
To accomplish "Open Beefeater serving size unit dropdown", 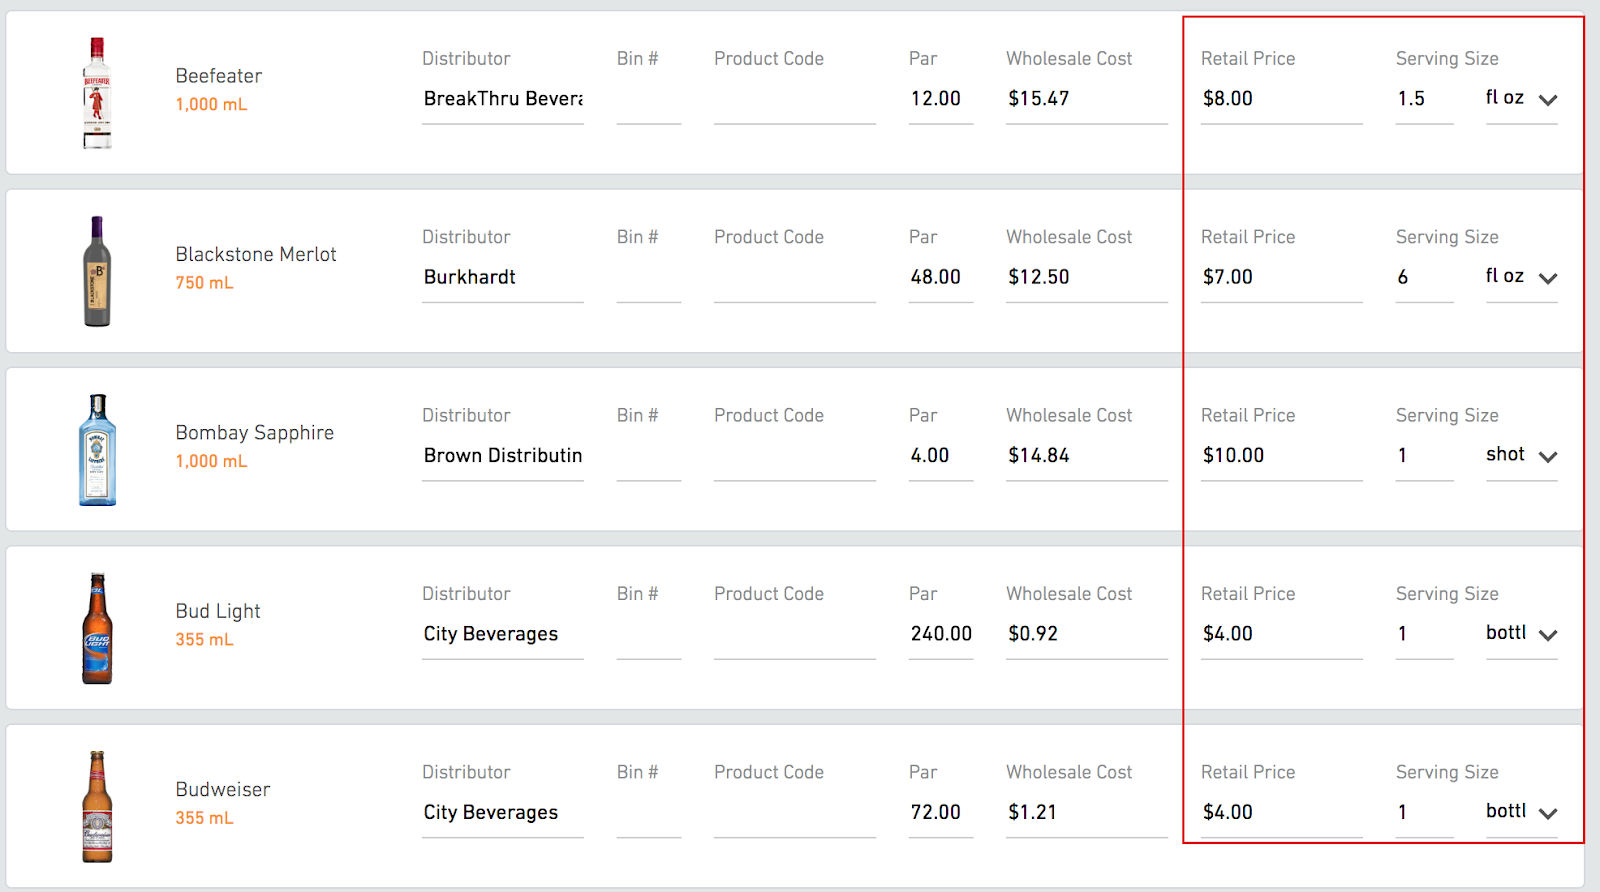I will tap(1521, 99).
